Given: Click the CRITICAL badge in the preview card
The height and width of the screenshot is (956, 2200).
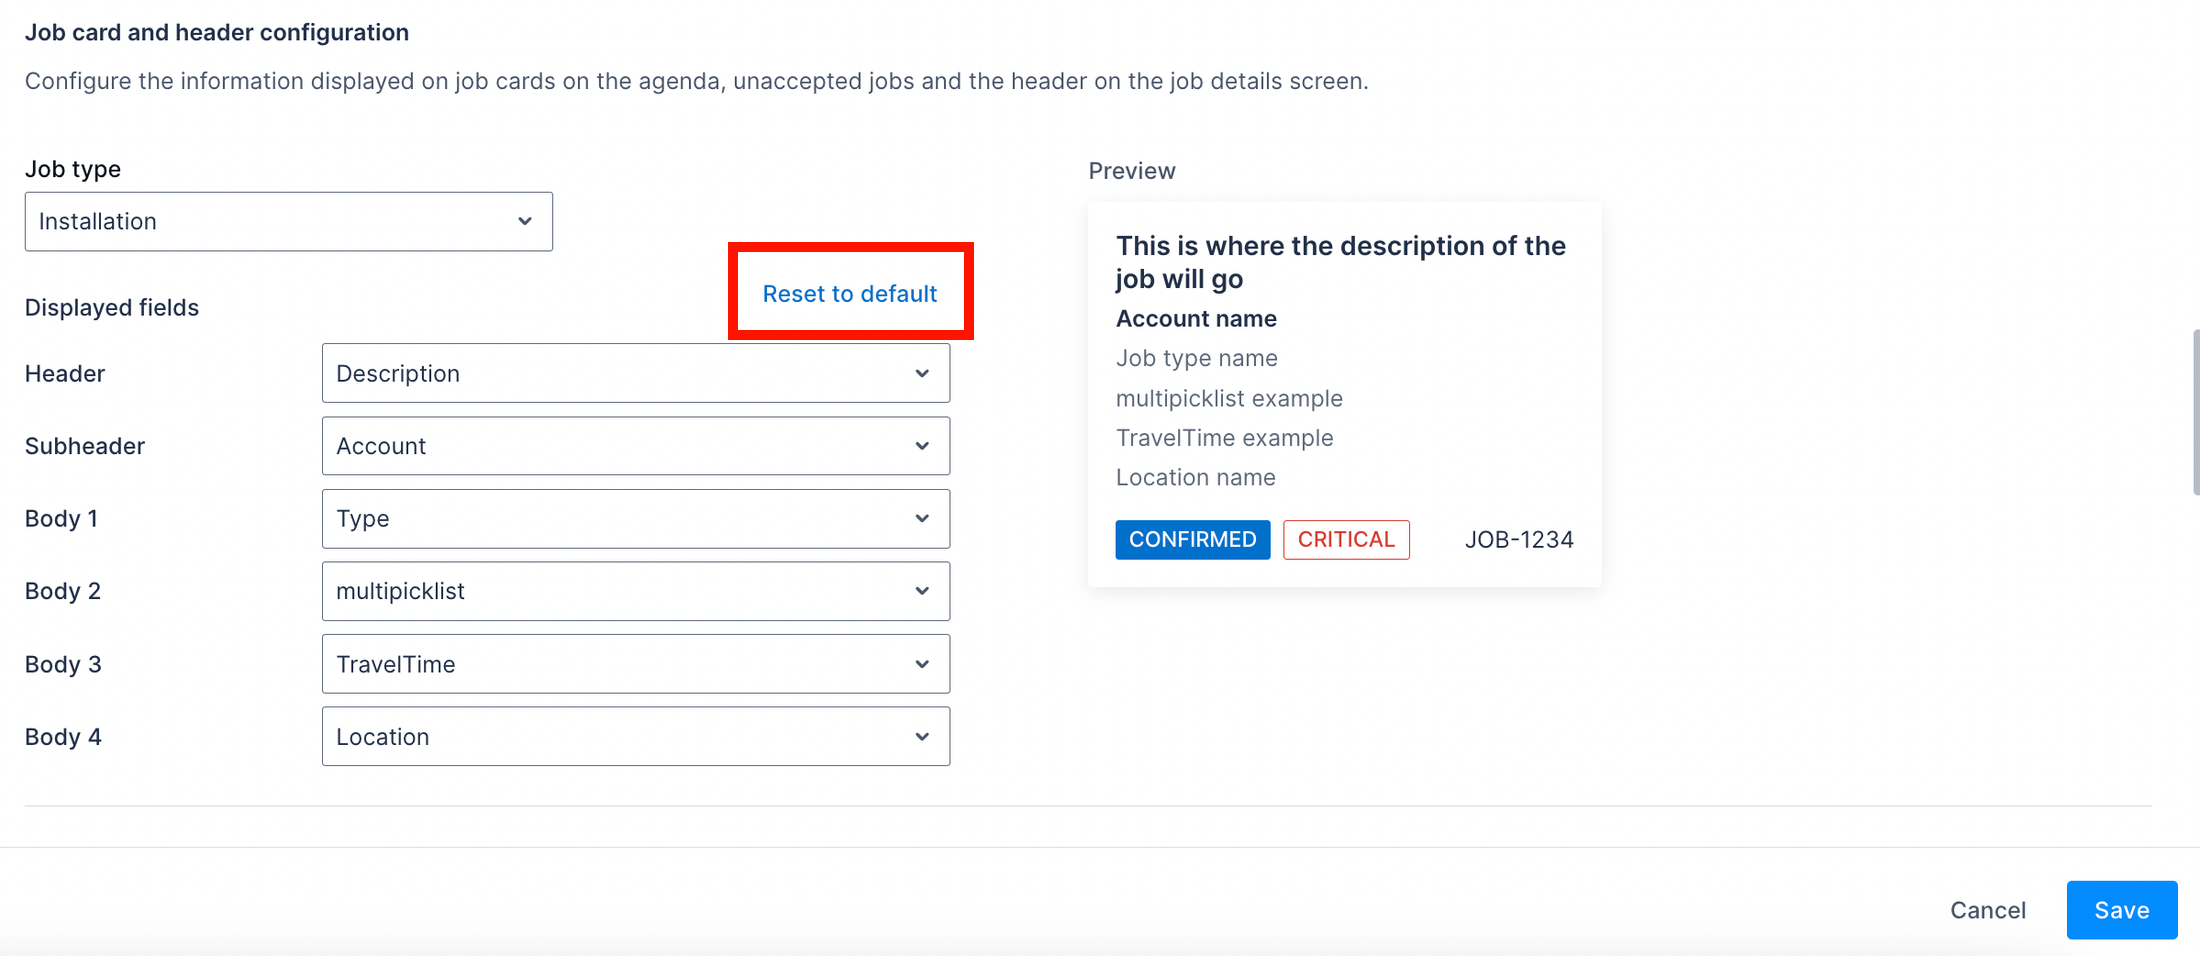Looking at the screenshot, I should (1346, 540).
